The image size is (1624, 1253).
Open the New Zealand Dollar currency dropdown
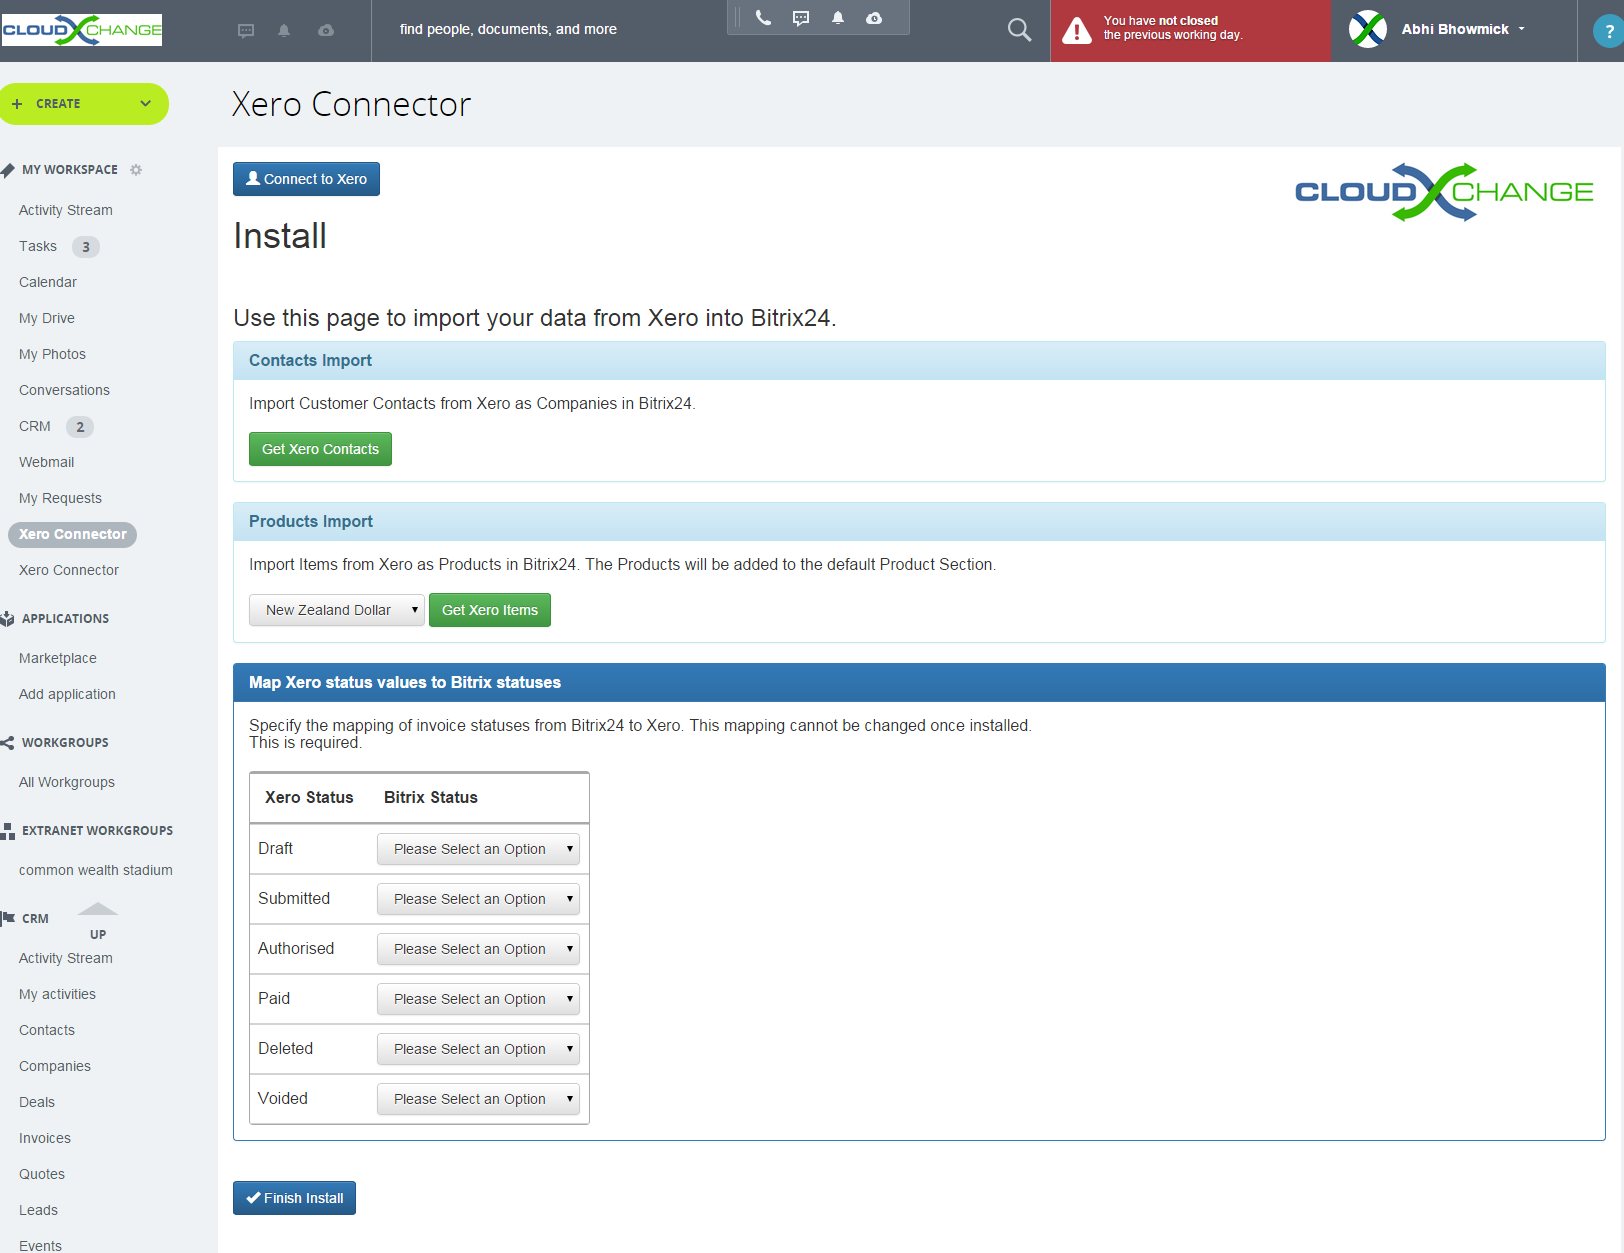[336, 609]
